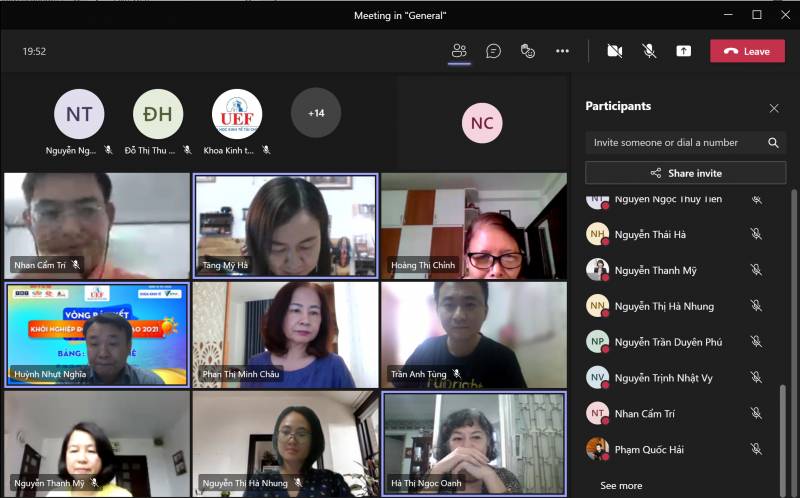The width and height of the screenshot is (800, 498).
Task: Click the NC participant avatar
Action: (x=482, y=123)
